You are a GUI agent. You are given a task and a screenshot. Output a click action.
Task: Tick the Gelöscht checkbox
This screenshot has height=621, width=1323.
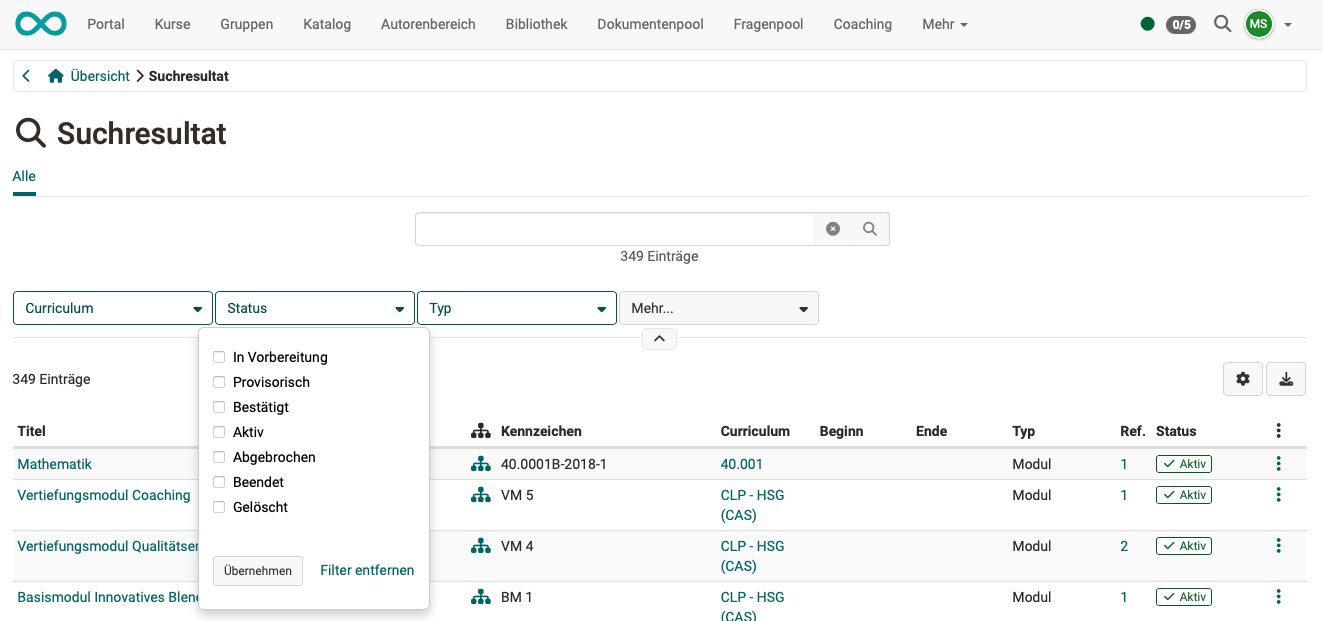click(219, 507)
